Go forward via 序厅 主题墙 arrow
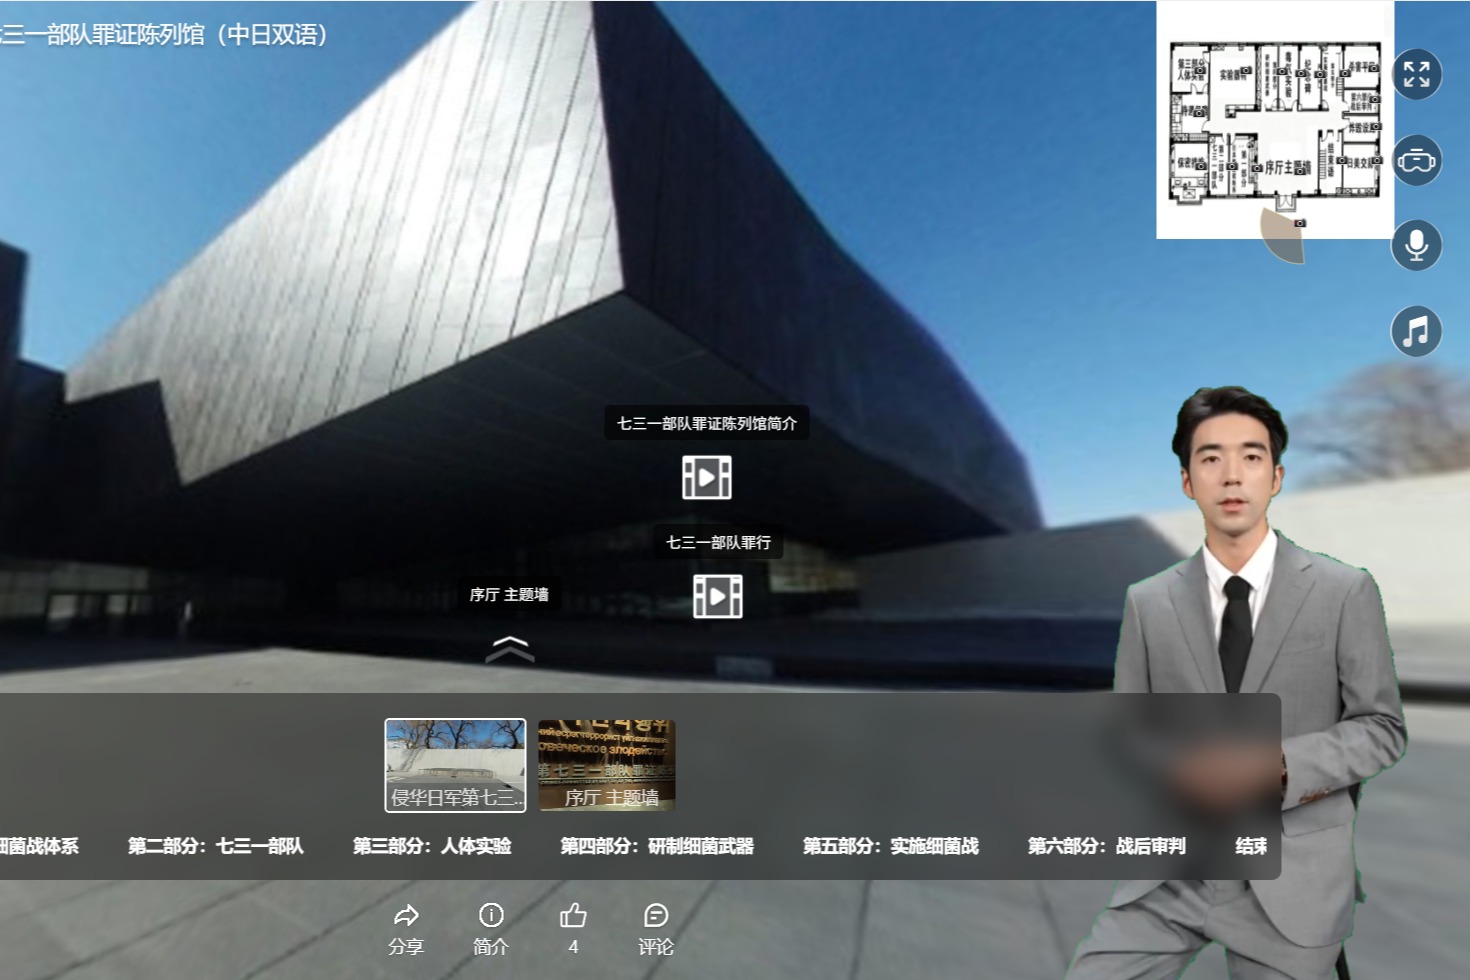This screenshot has height=980, width=1470. point(510,649)
